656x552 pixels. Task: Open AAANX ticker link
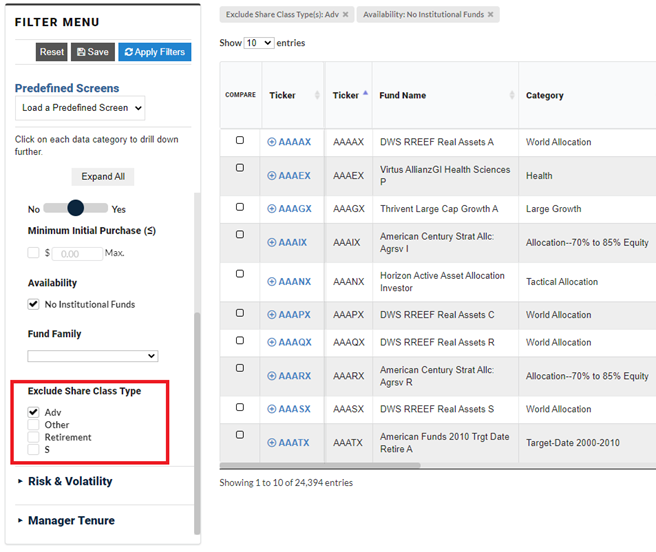(295, 282)
